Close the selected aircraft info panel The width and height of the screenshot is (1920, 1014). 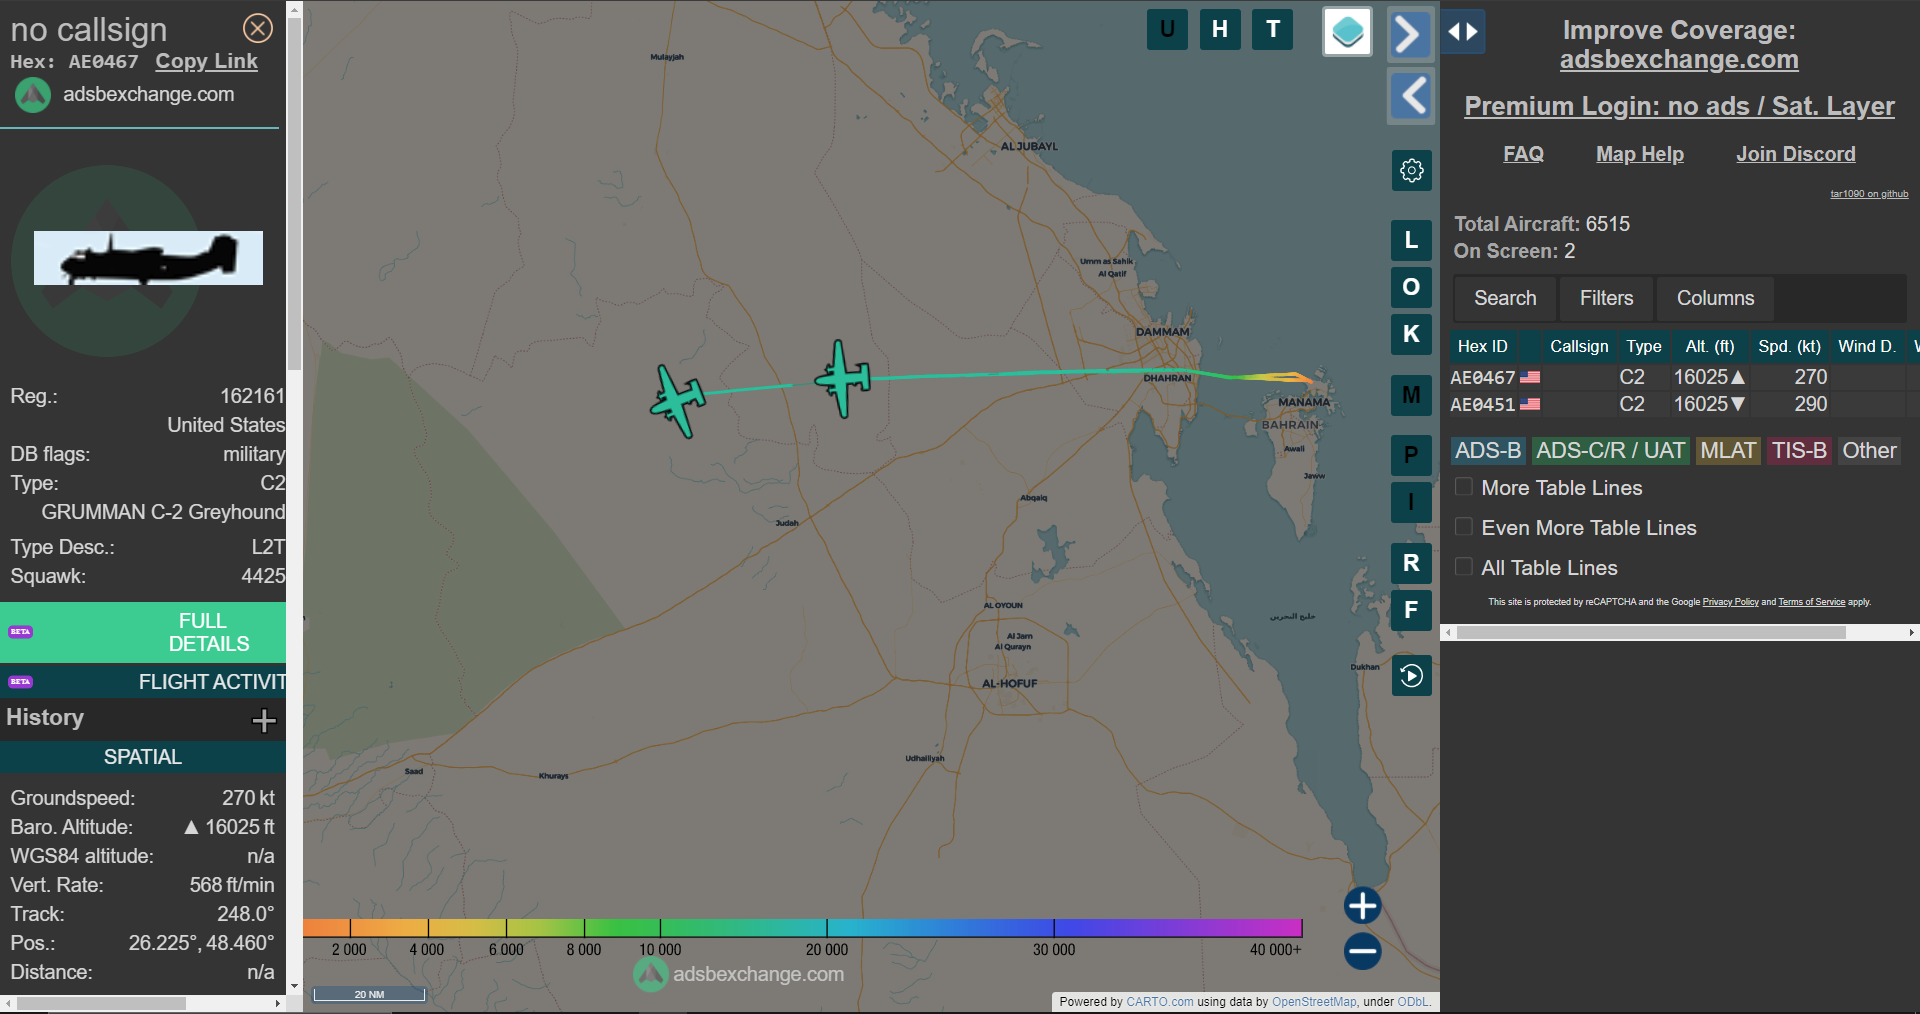pyautogui.click(x=258, y=28)
